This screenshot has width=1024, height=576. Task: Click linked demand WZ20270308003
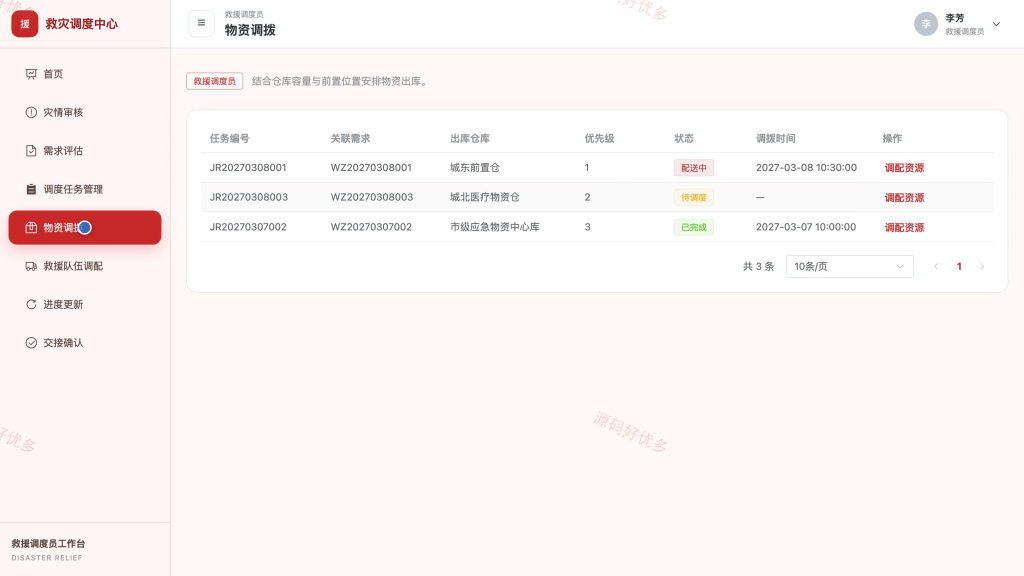372,197
